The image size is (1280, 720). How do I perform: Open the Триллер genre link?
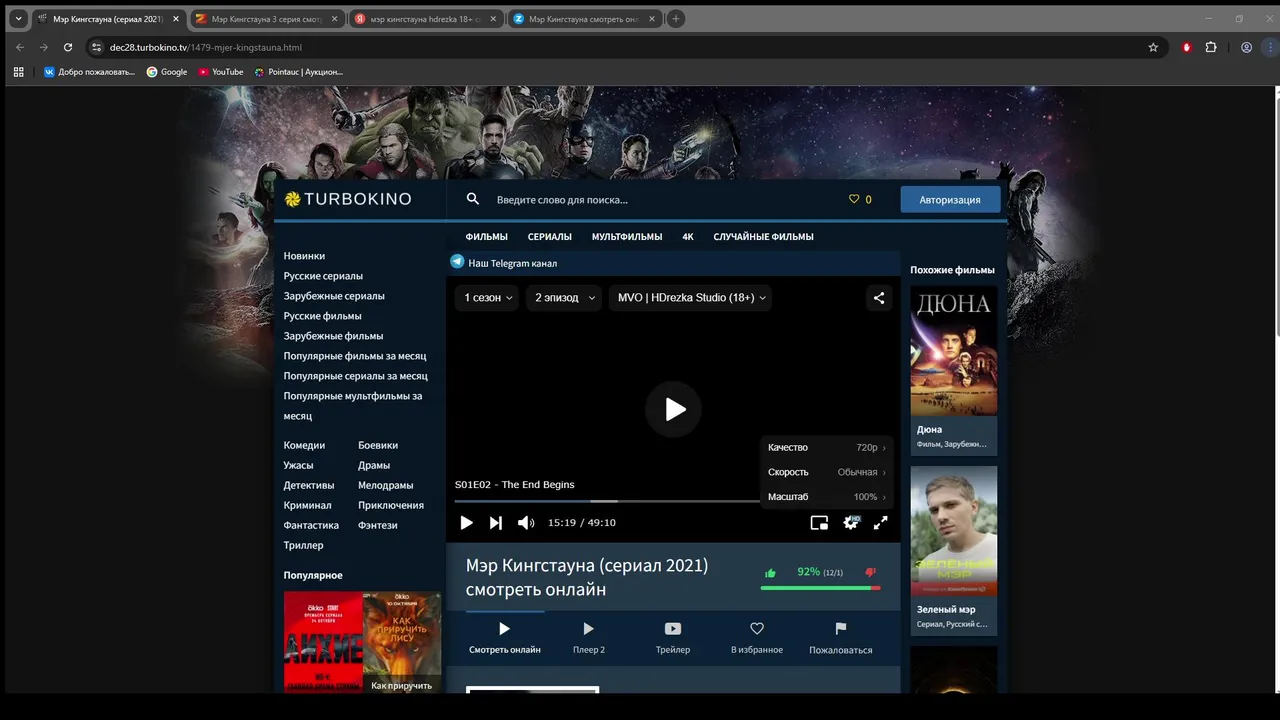coord(304,545)
